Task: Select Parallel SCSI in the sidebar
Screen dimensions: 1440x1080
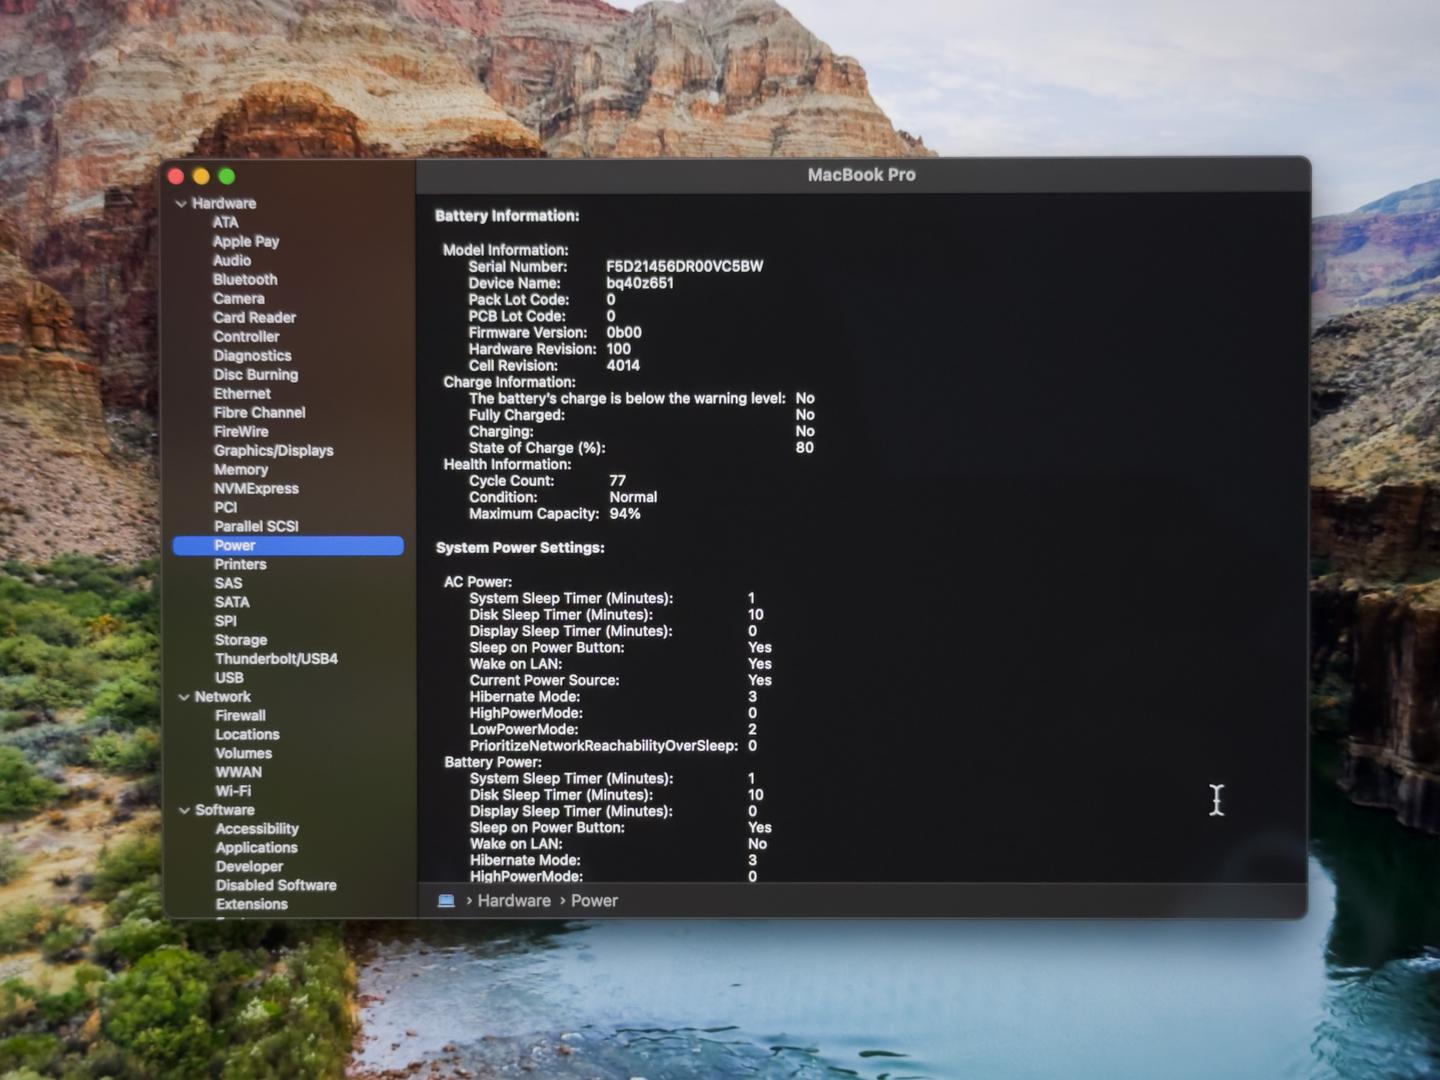Action: click(256, 527)
